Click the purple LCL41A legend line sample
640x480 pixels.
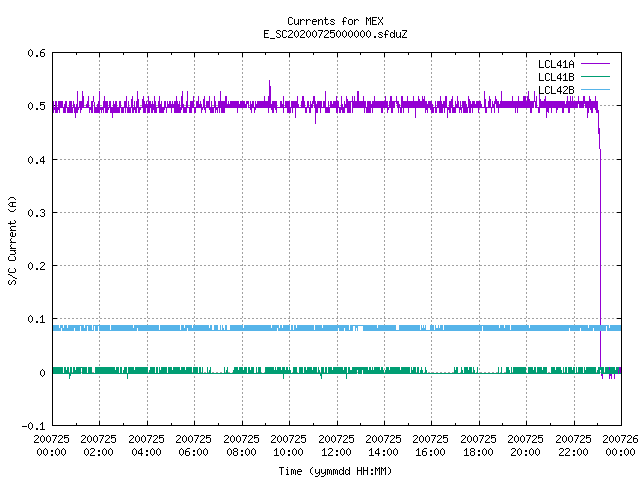click(595, 64)
